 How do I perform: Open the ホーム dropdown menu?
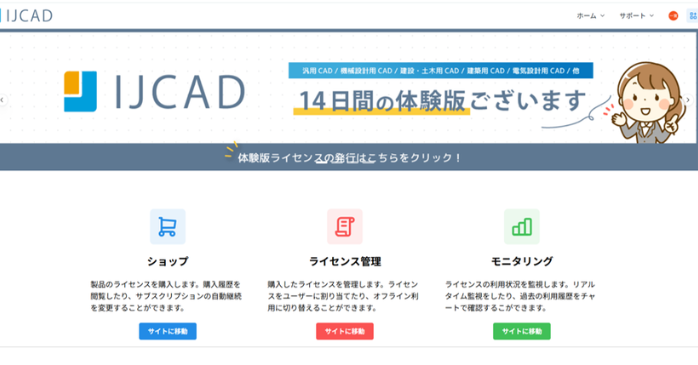(590, 16)
